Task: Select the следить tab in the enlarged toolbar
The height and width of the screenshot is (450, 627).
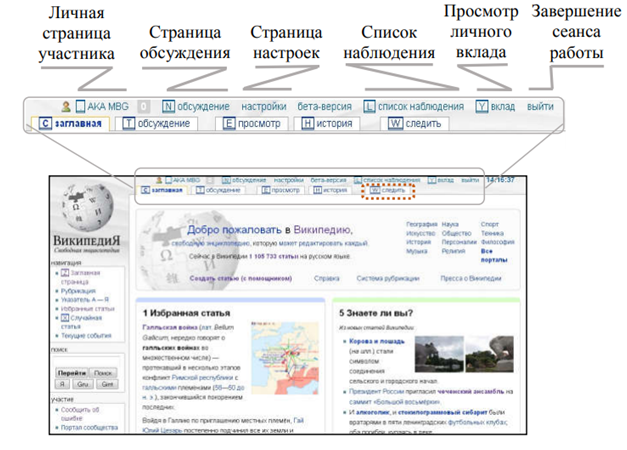Action: pyautogui.click(x=415, y=123)
